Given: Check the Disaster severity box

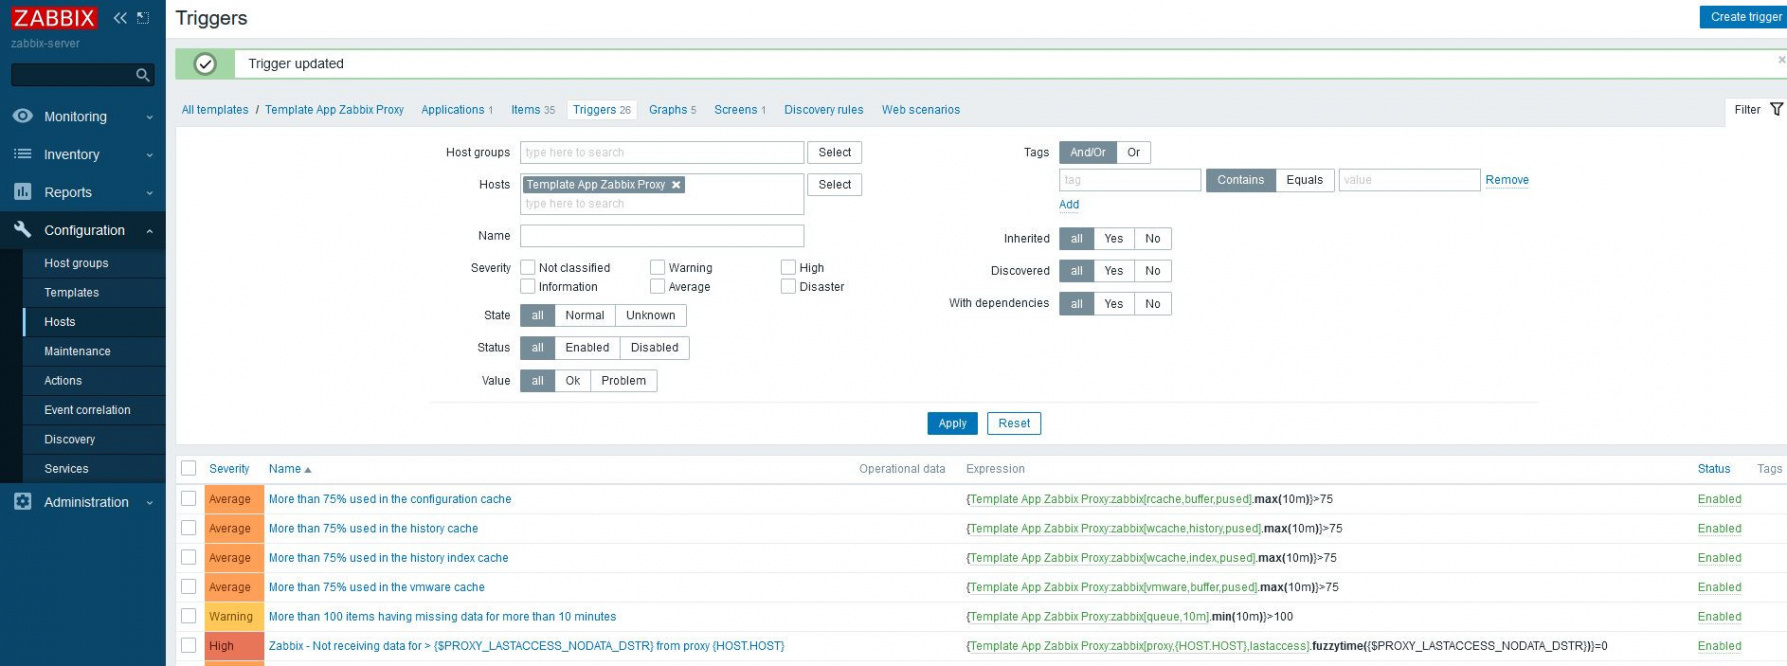Looking at the screenshot, I should pyautogui.click(x=789, y=287).
